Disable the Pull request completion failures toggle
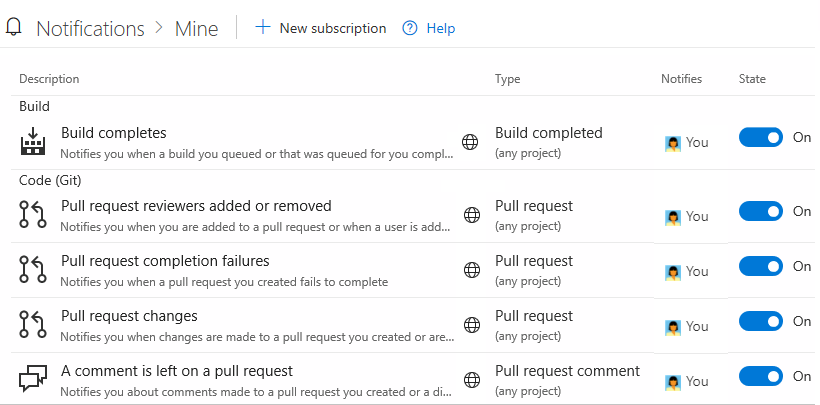 point(761,267)
